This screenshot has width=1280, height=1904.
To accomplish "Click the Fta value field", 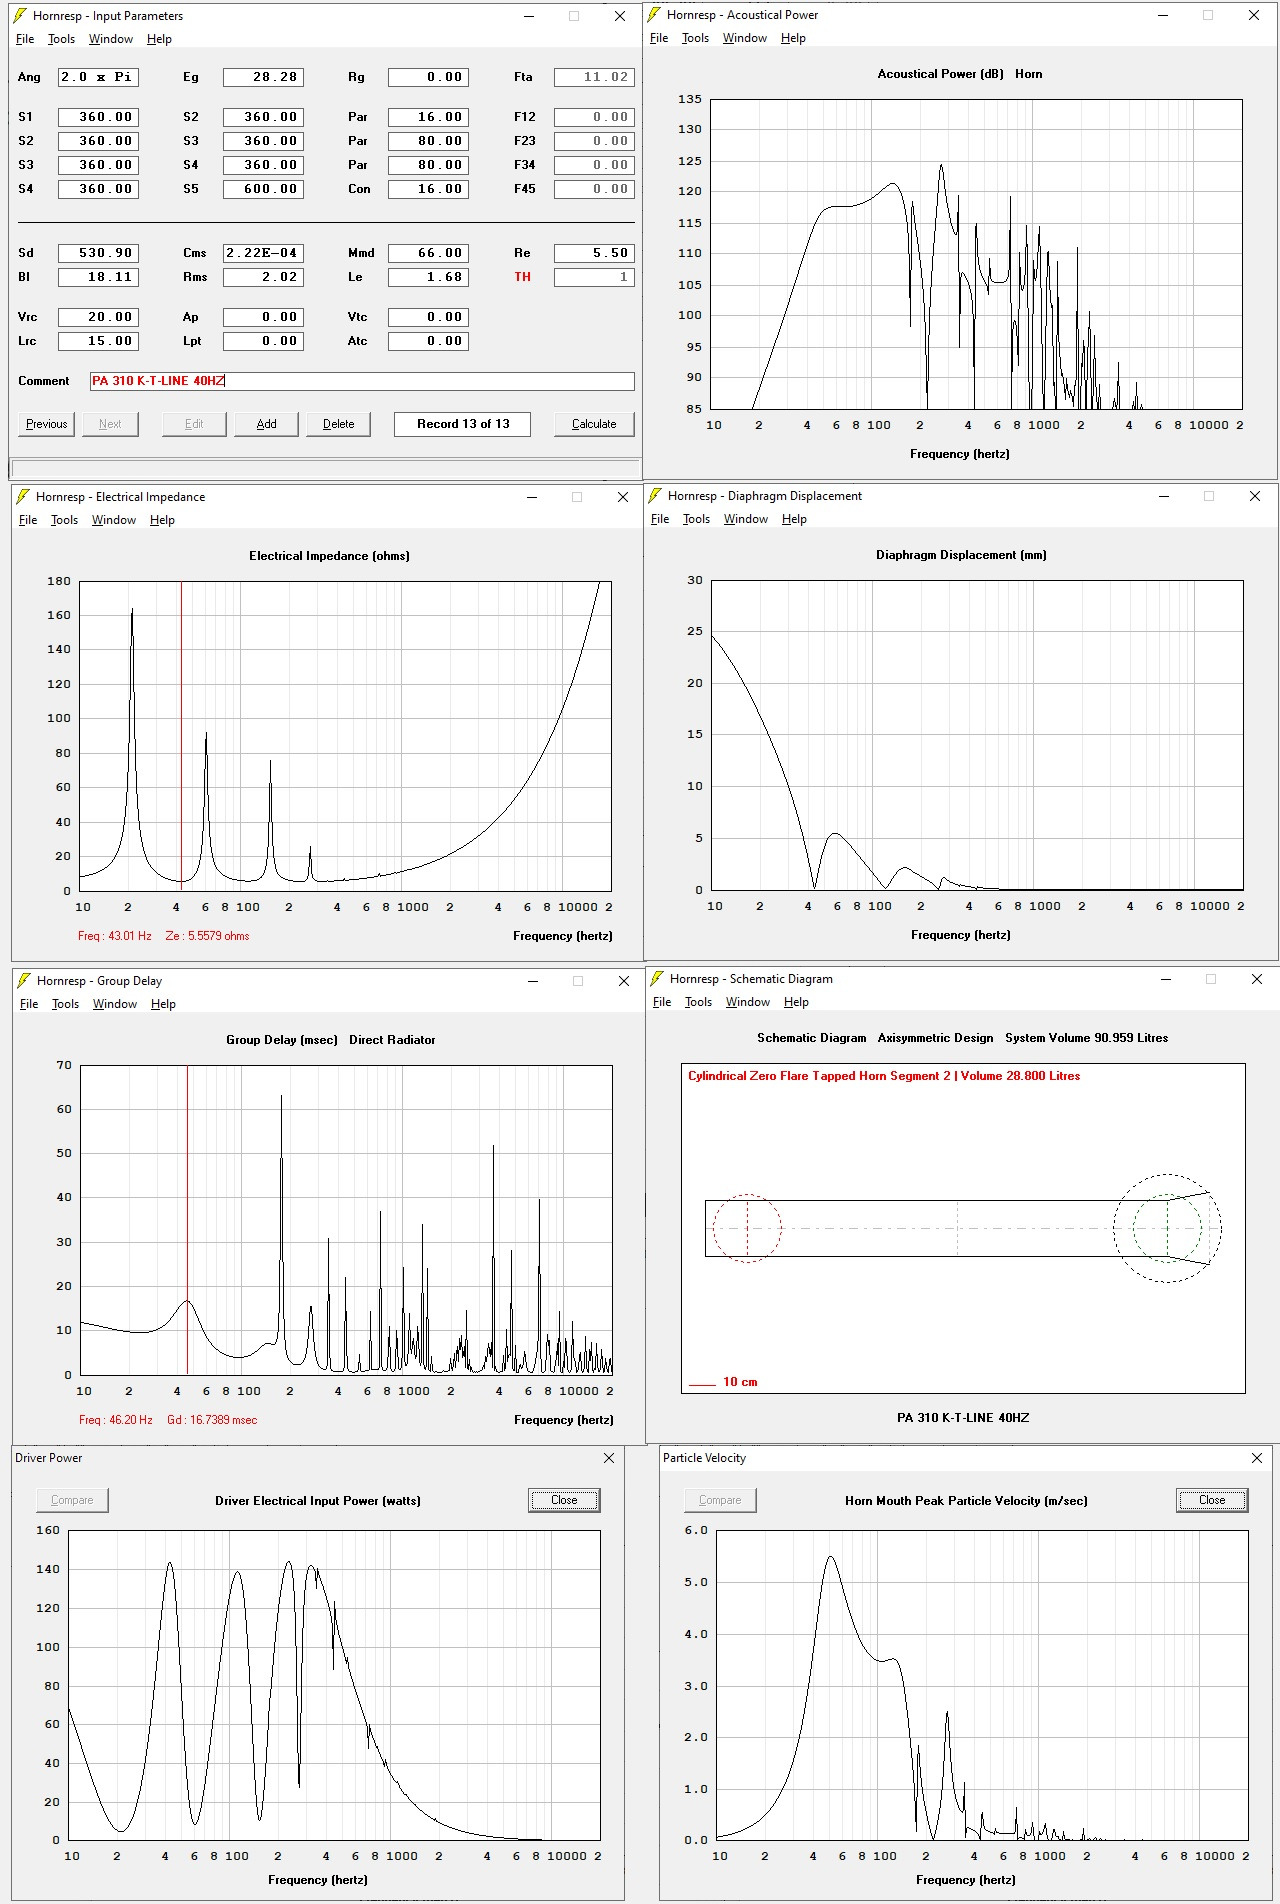I will 594,77.
